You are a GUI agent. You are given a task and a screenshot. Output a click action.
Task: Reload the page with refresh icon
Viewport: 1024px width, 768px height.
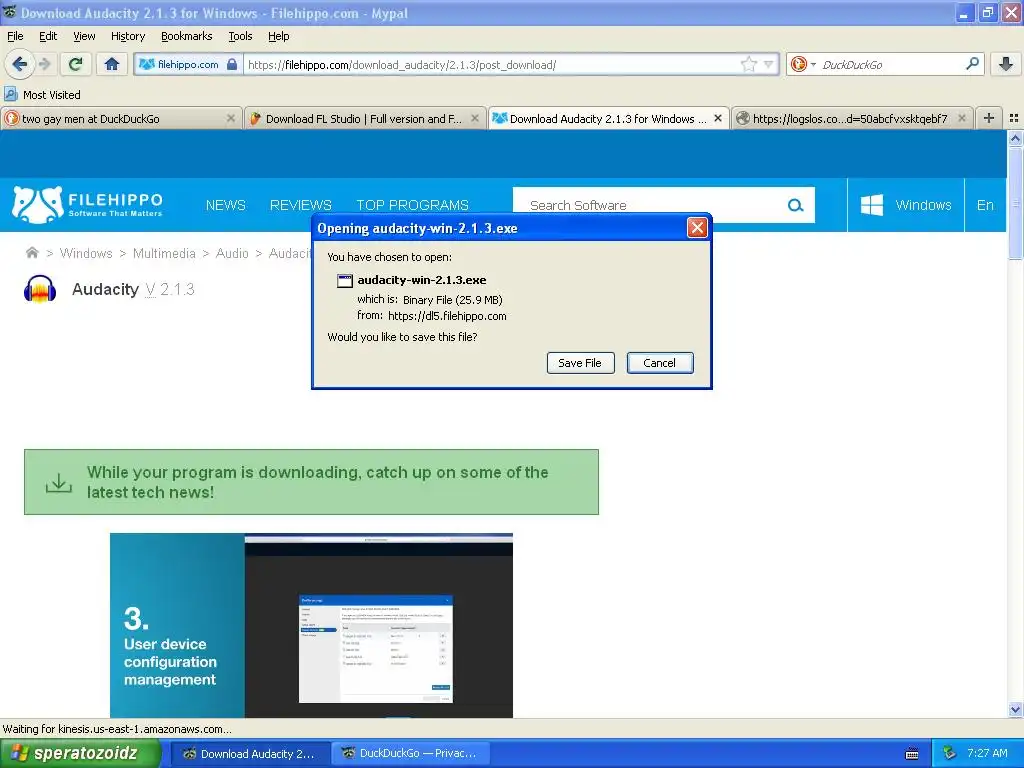[76, 64]
